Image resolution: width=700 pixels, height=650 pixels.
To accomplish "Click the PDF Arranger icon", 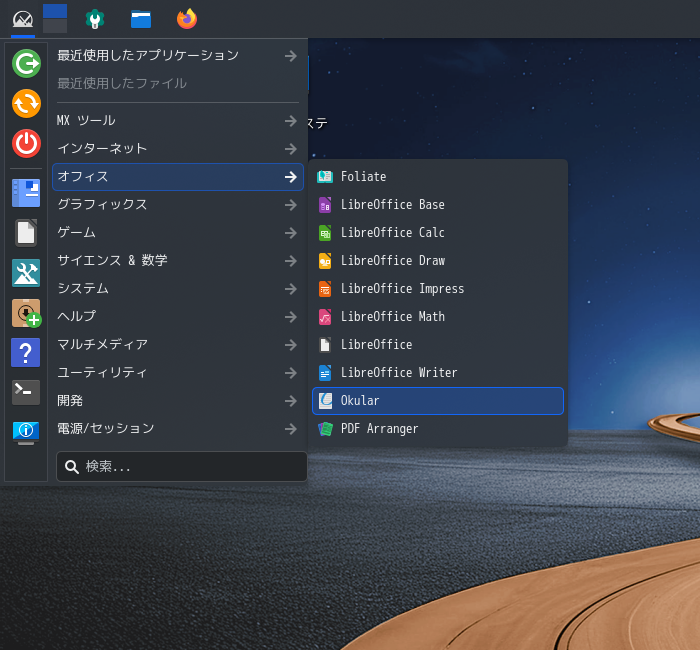I will pos(325,429).
